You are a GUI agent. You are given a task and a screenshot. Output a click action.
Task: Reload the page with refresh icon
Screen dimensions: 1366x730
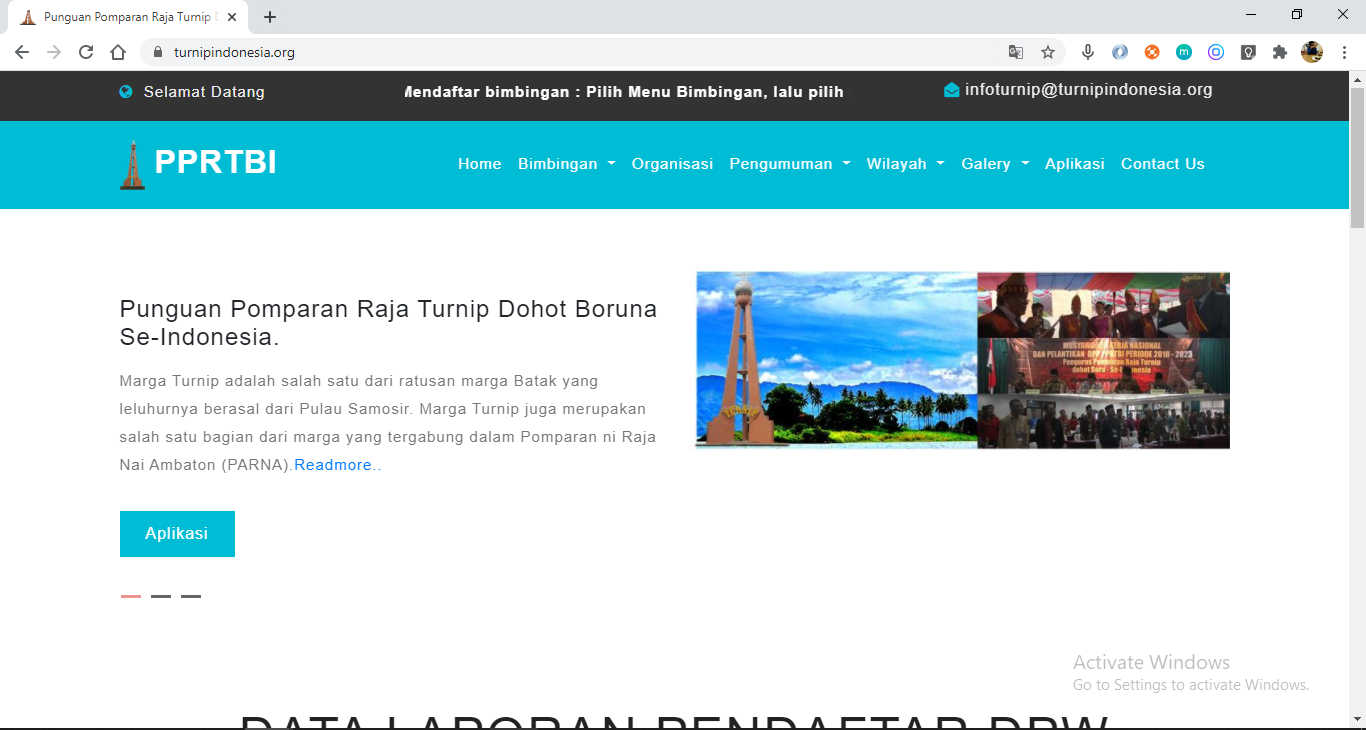tap(86, 52)
